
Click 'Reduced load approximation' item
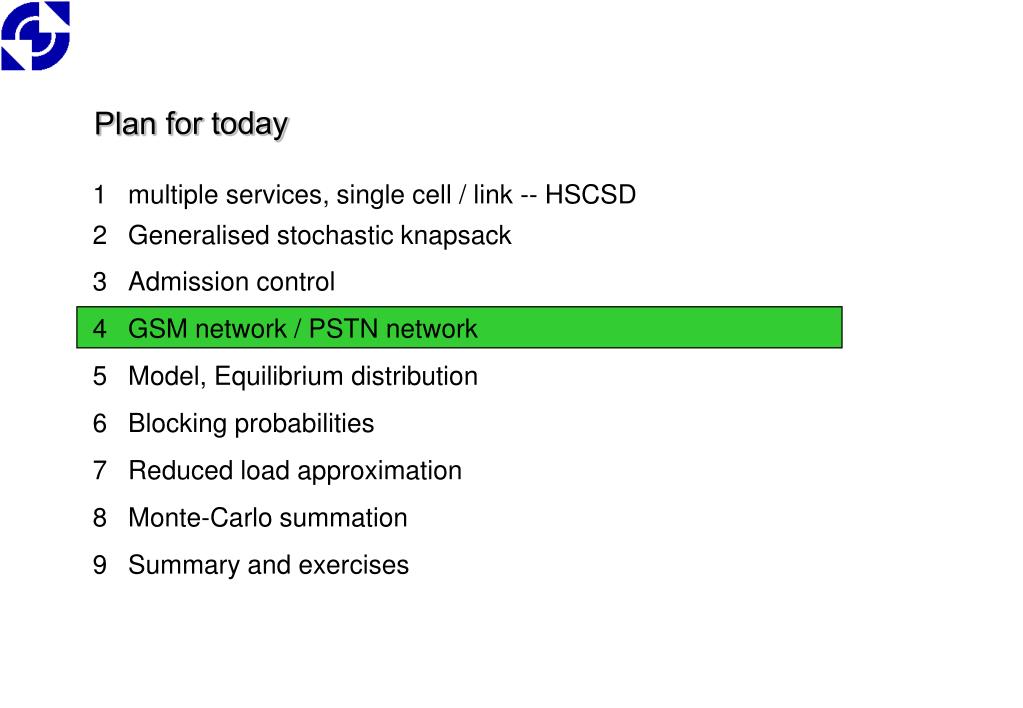[x=295, y=471]
